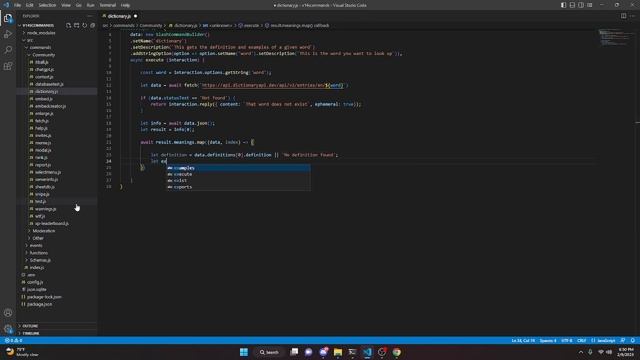Click Ln/Col cursor position in status bar
This screenshot has width=640, height=360.
pyautogui.click(x=523, y=340)
